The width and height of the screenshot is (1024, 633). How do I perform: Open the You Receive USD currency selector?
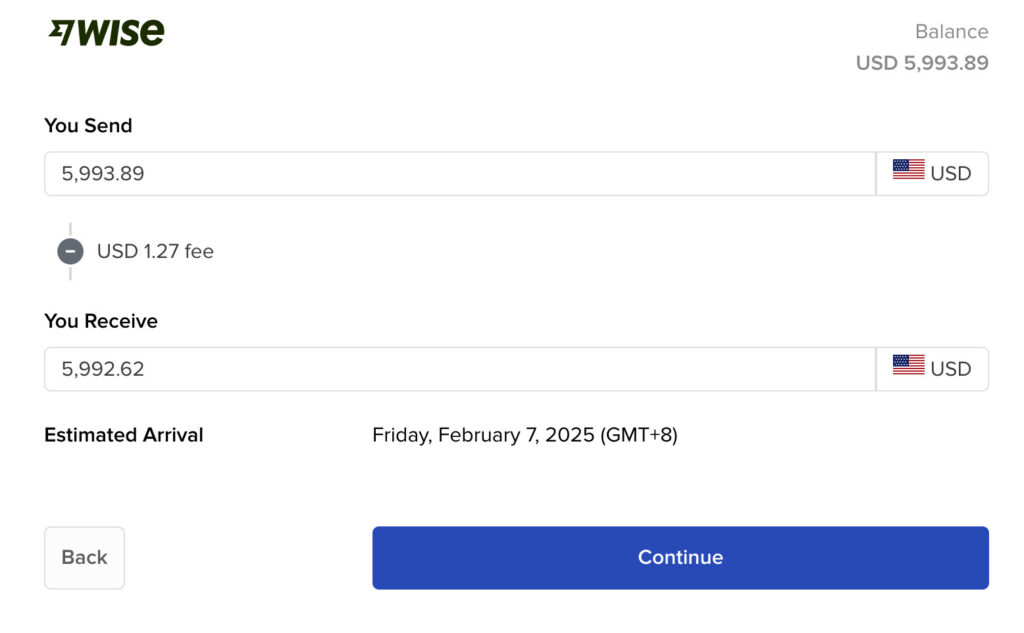(x=932, y=369)
